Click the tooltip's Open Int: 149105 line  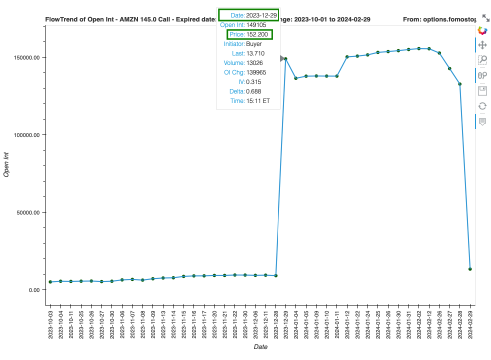click(x=243, y=25)
